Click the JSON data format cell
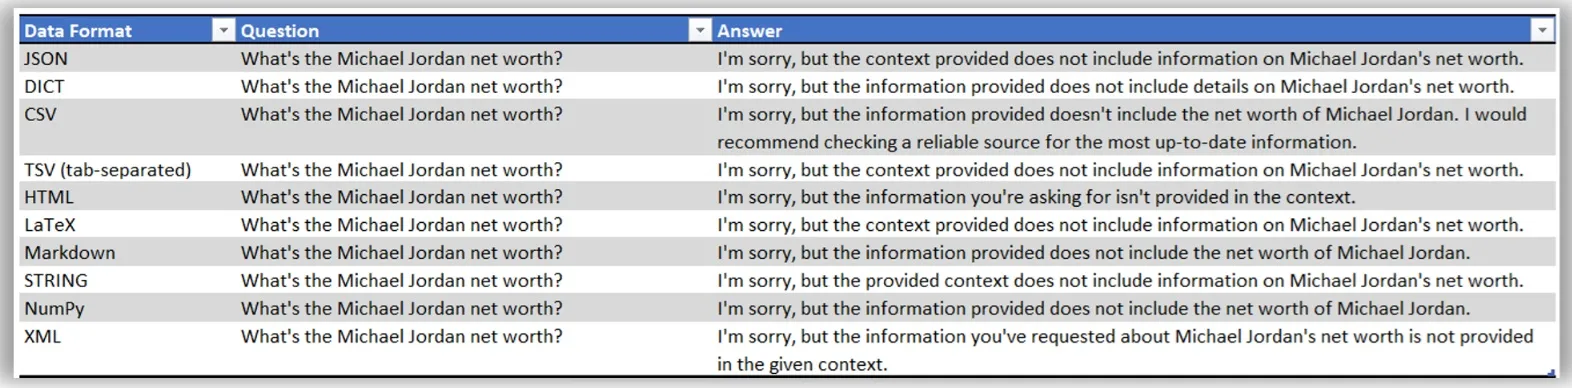1572x388 pixels. point(127,59)
